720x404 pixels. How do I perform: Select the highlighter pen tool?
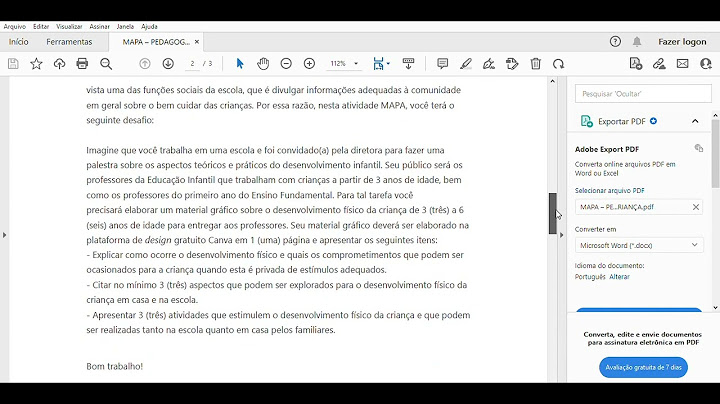pyautogui.click(x=466, y=64)
